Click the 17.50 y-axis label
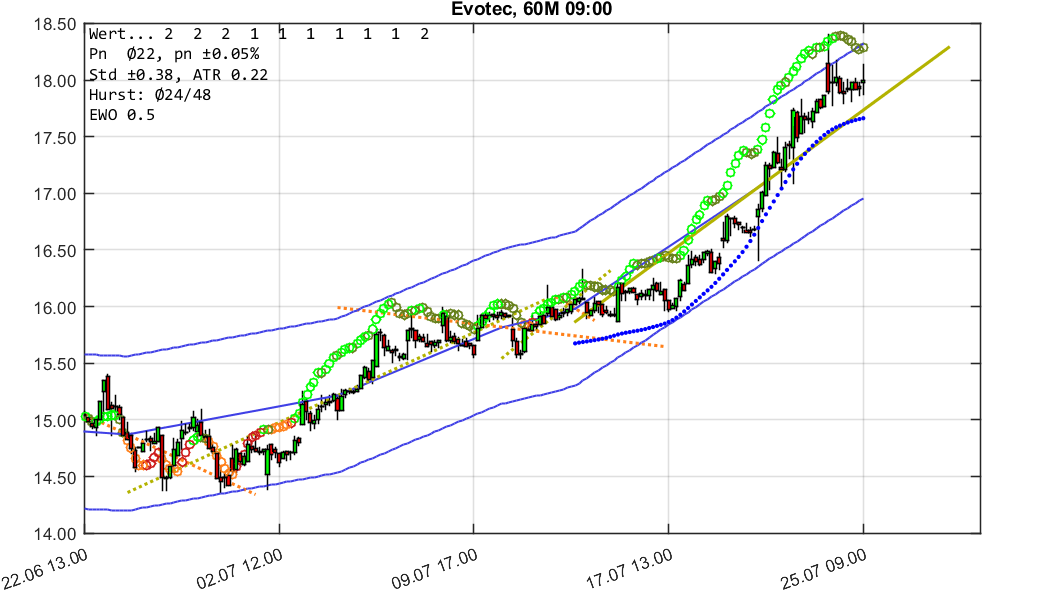1063x591 pixels. [55, 138]
